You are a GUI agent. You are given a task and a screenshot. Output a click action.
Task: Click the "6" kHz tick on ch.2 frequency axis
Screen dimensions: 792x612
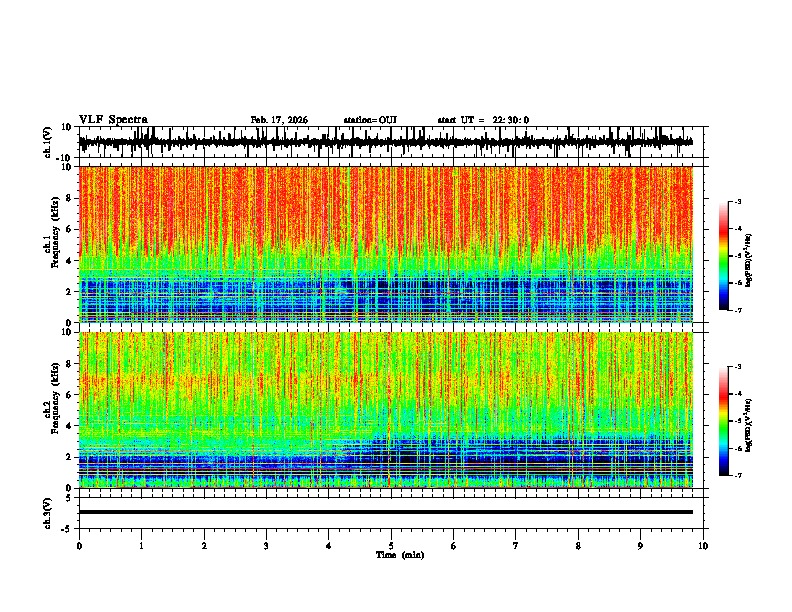pos(69,394)
